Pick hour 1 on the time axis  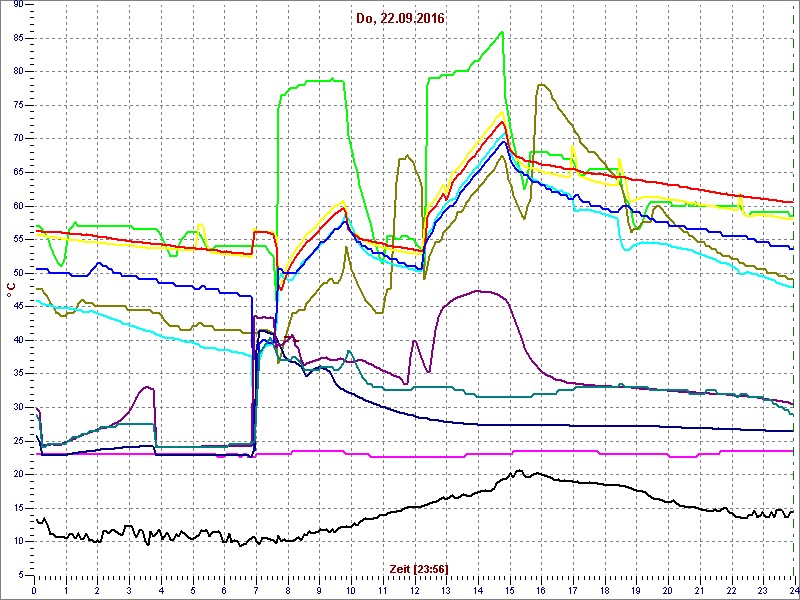[66, 589]
